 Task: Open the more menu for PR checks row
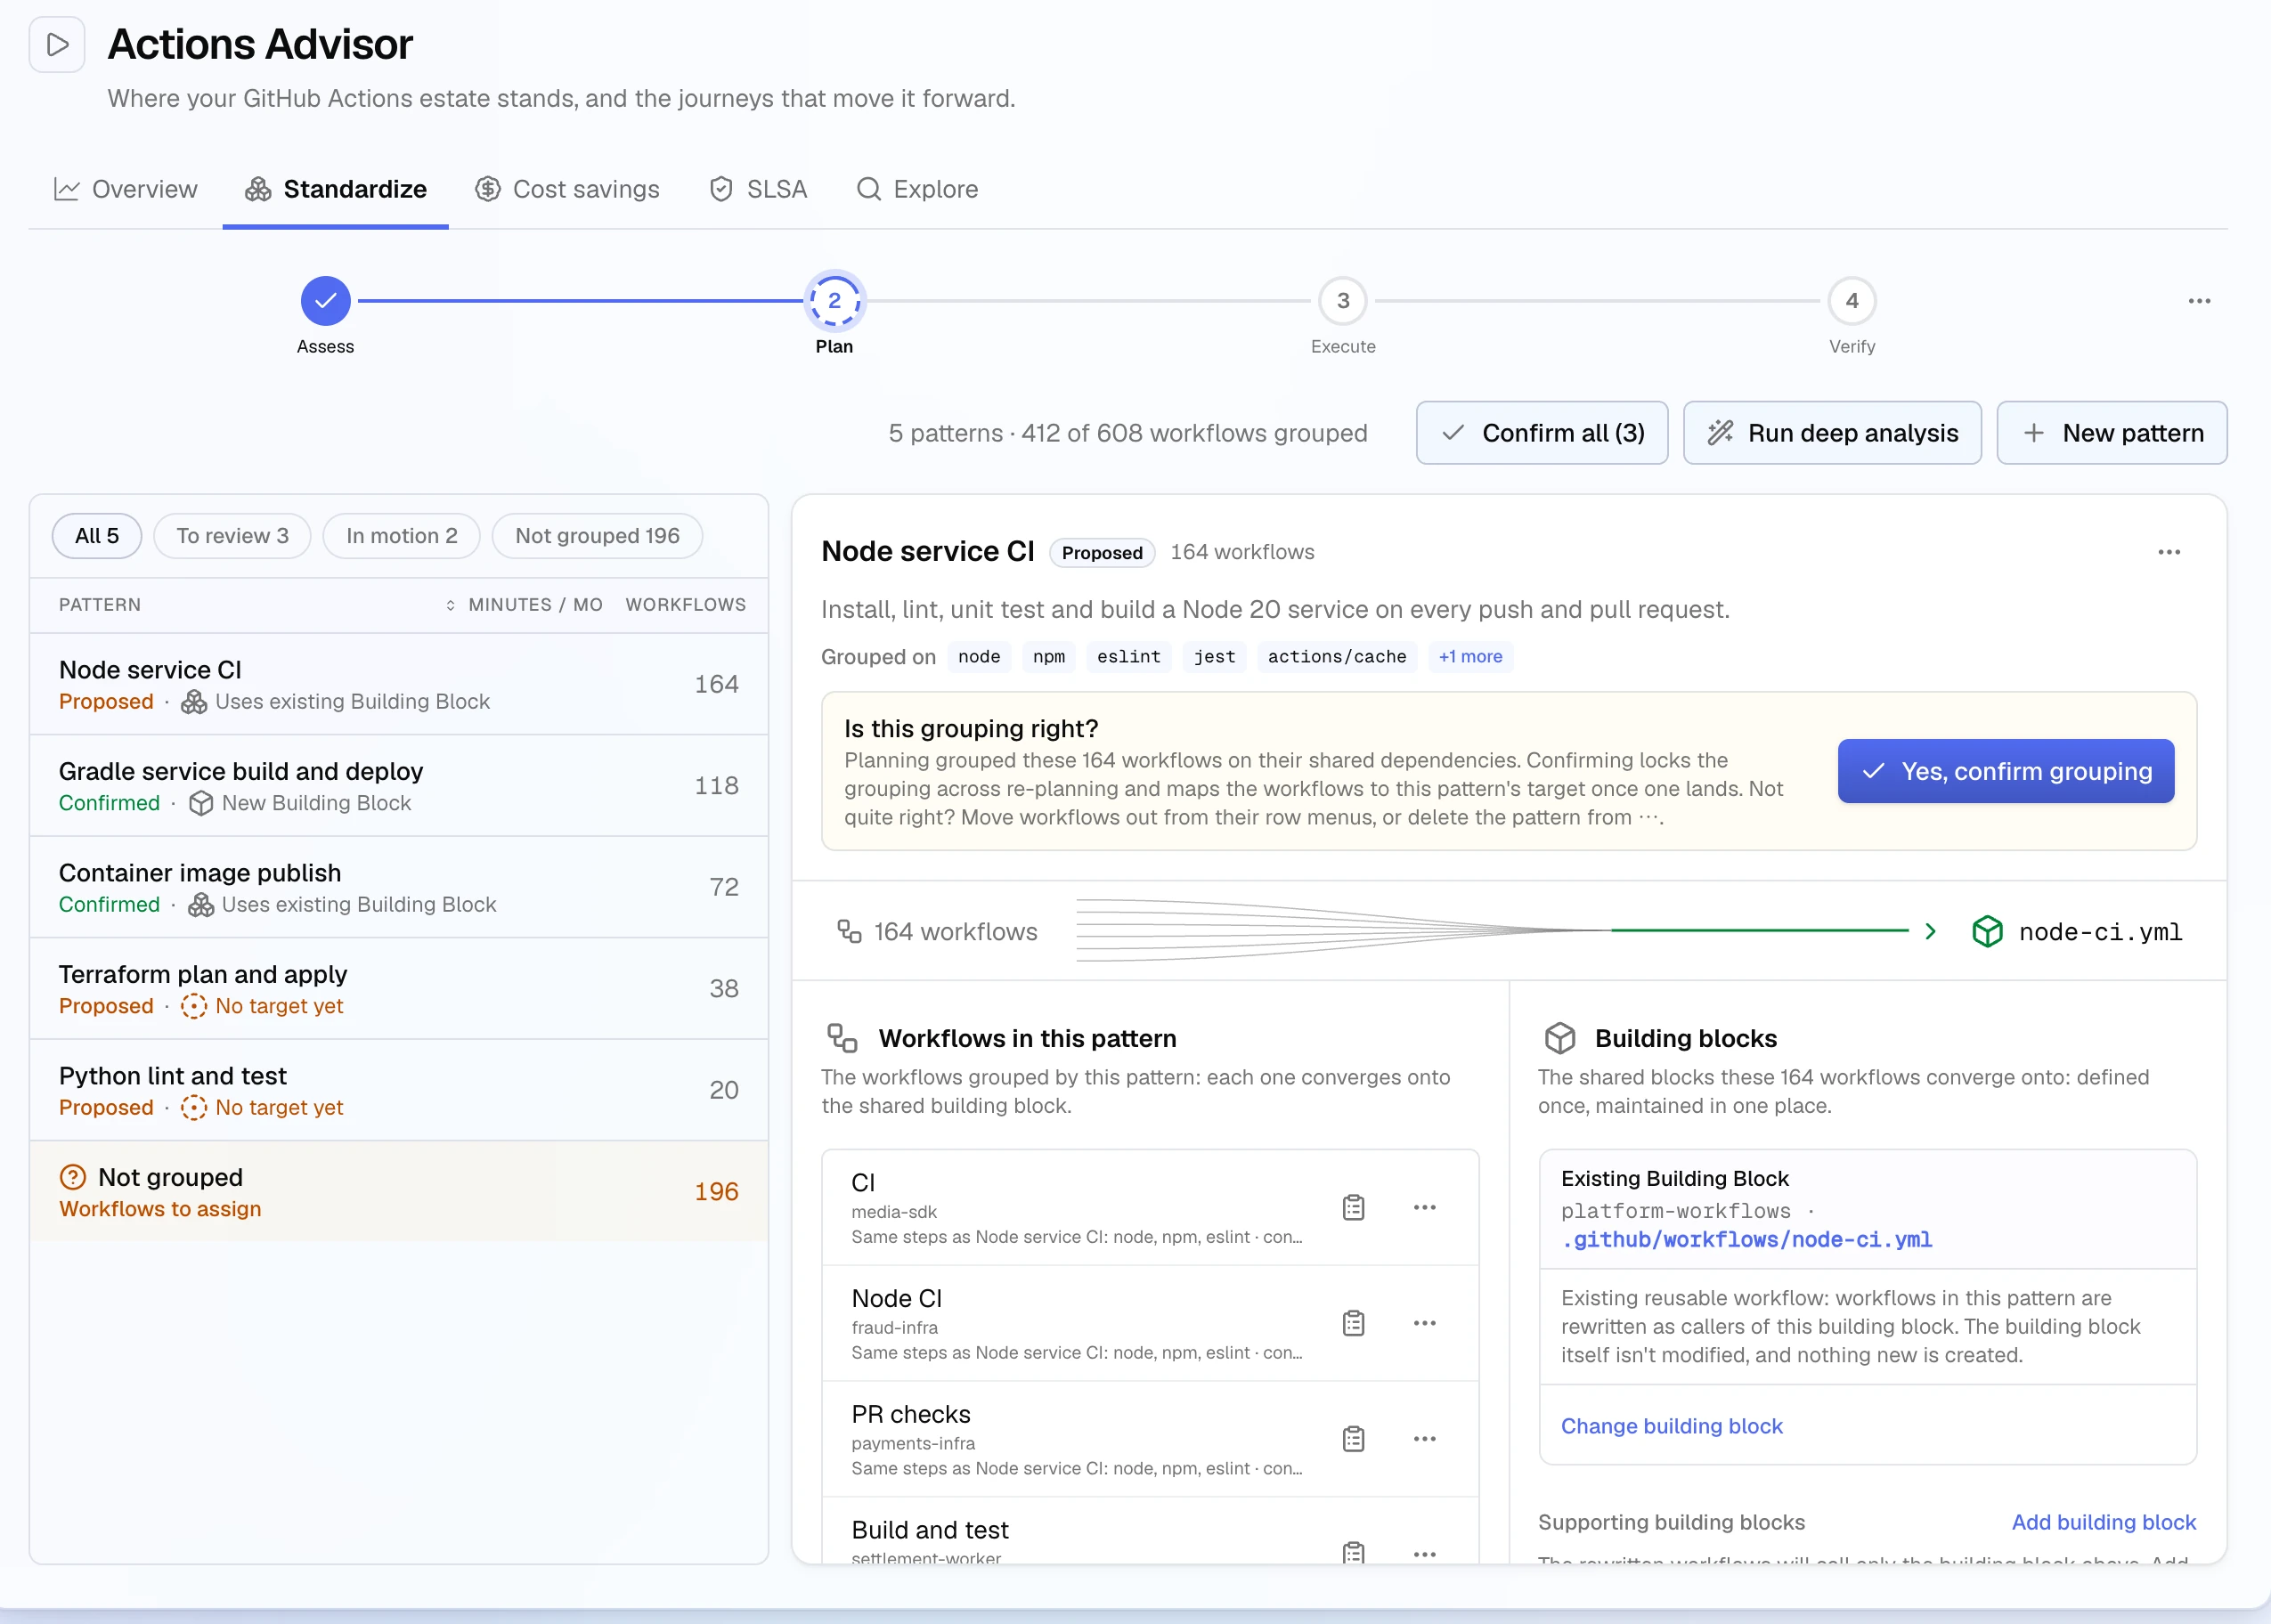click(1424, 1439)
